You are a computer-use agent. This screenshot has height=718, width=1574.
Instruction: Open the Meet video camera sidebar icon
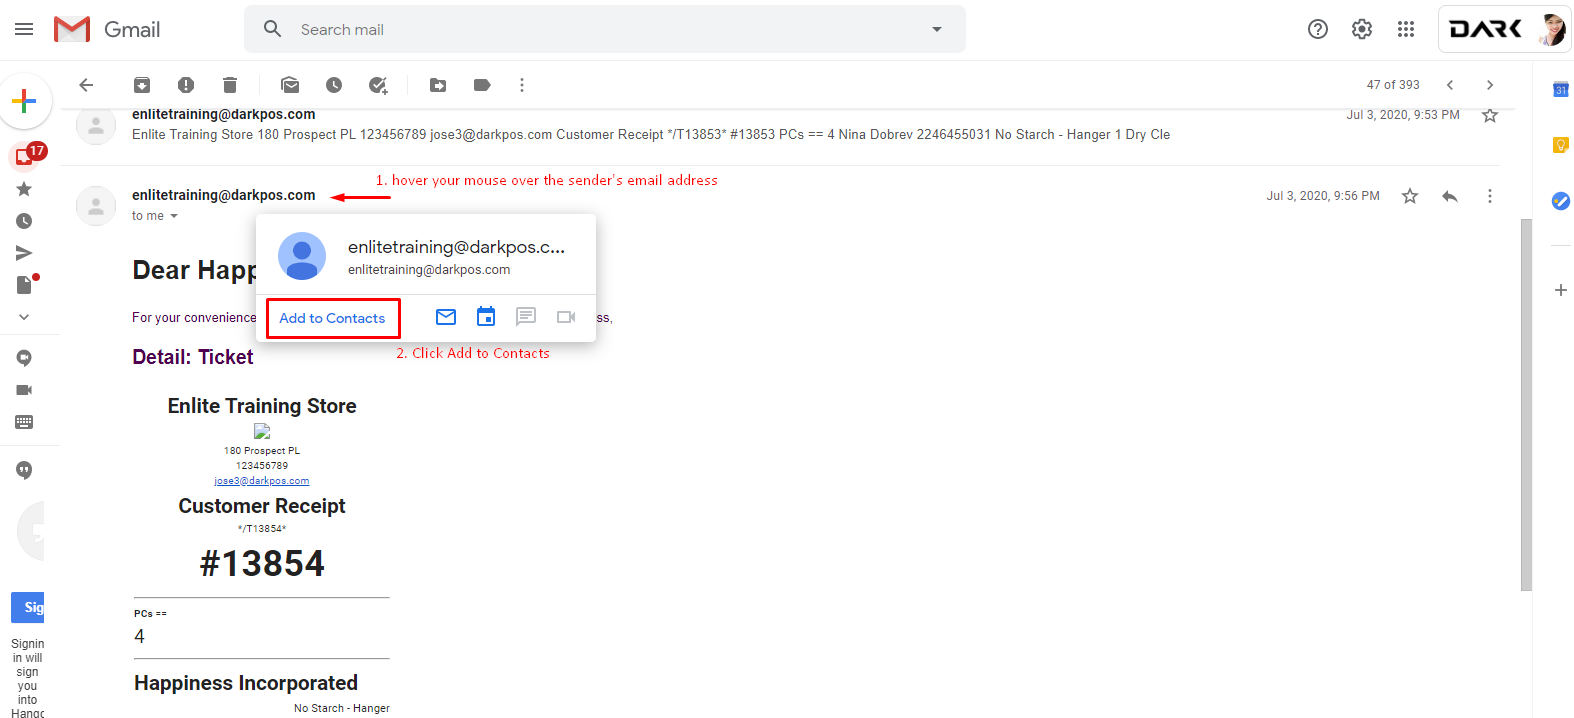point(24,390)
